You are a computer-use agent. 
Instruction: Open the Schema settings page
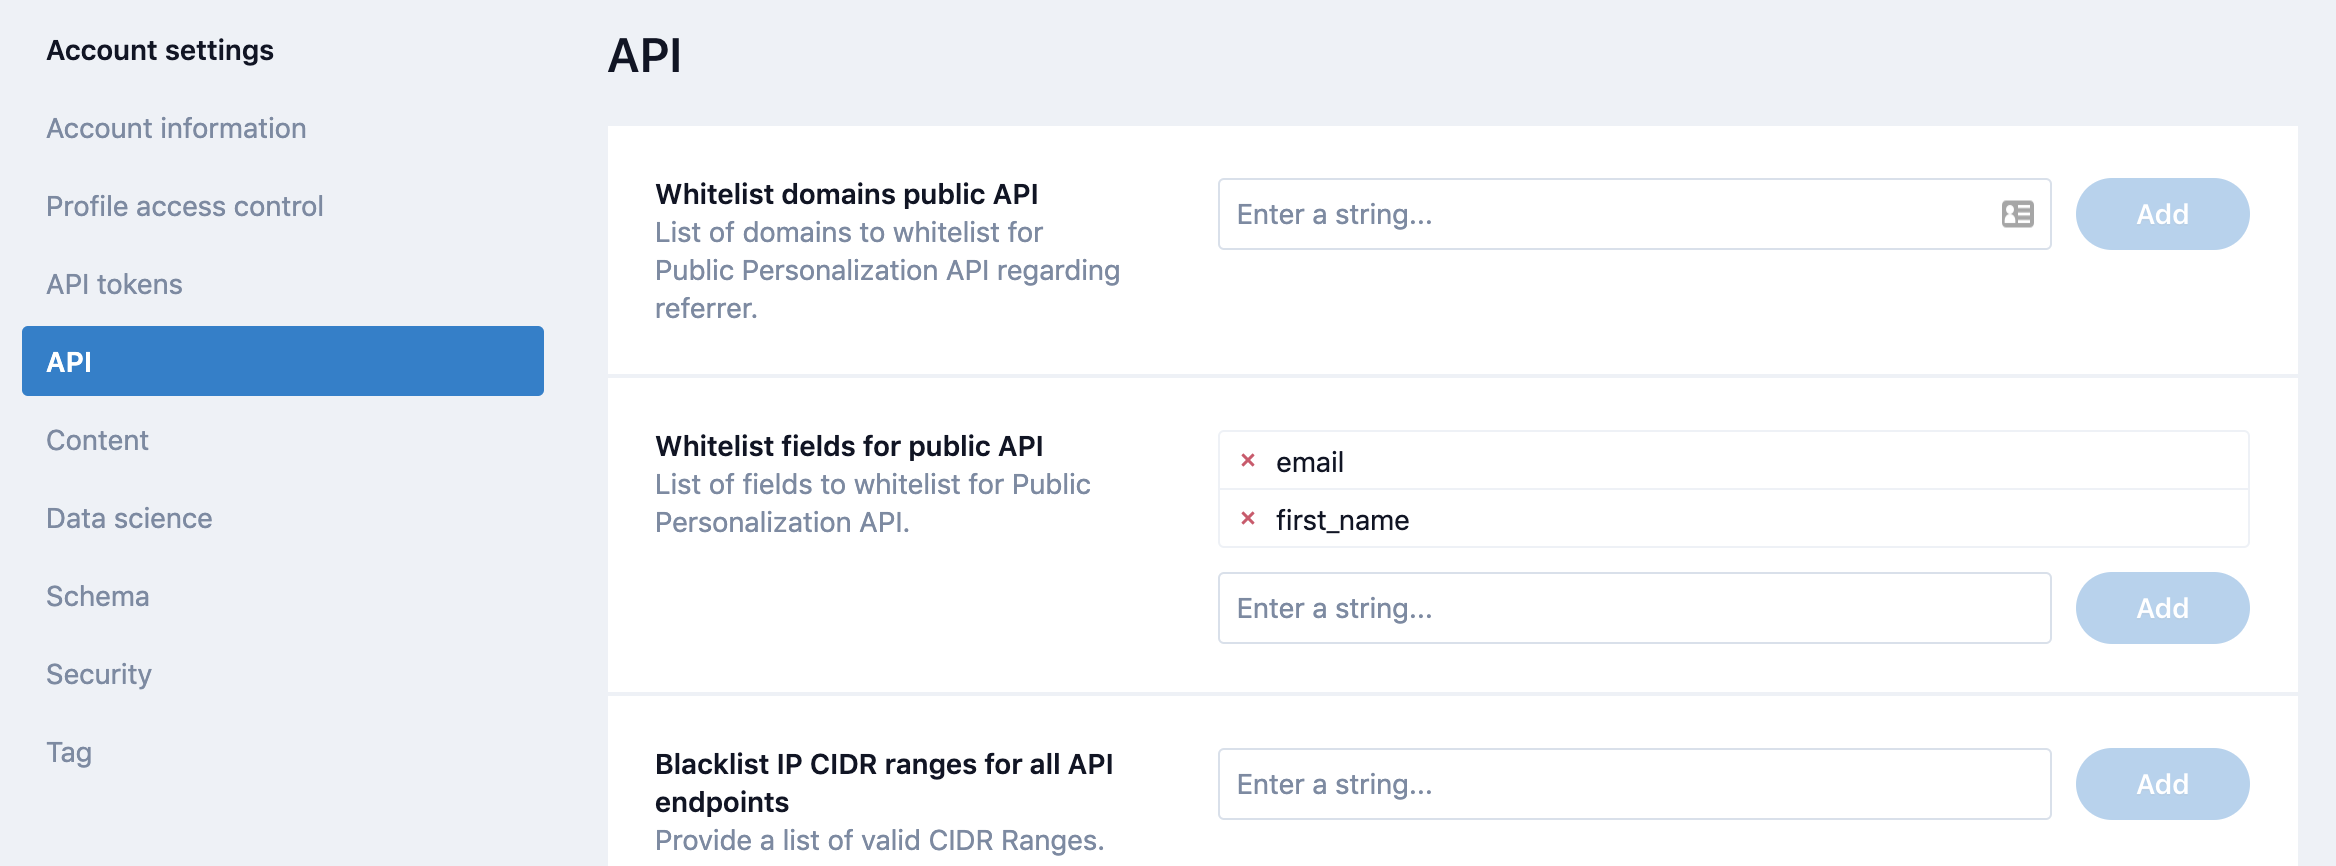(x=97, y=597)
